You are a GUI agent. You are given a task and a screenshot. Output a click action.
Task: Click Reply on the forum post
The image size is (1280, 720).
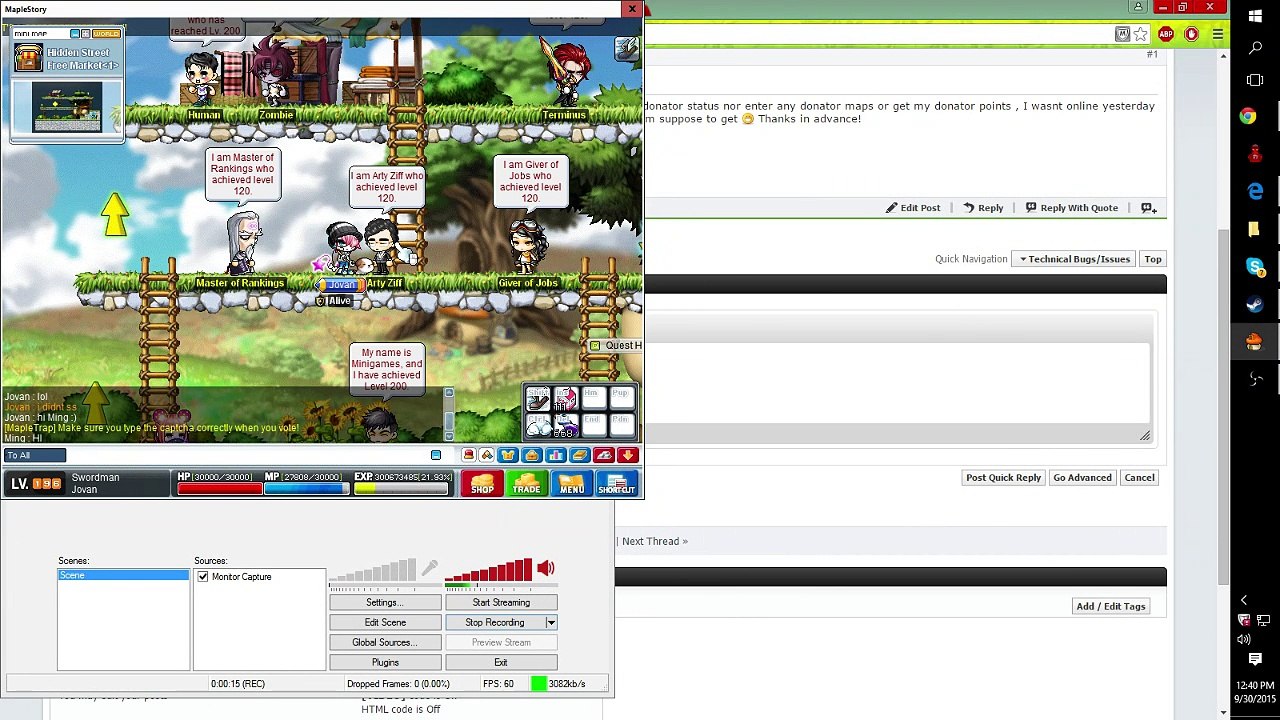tap(983, 208)
